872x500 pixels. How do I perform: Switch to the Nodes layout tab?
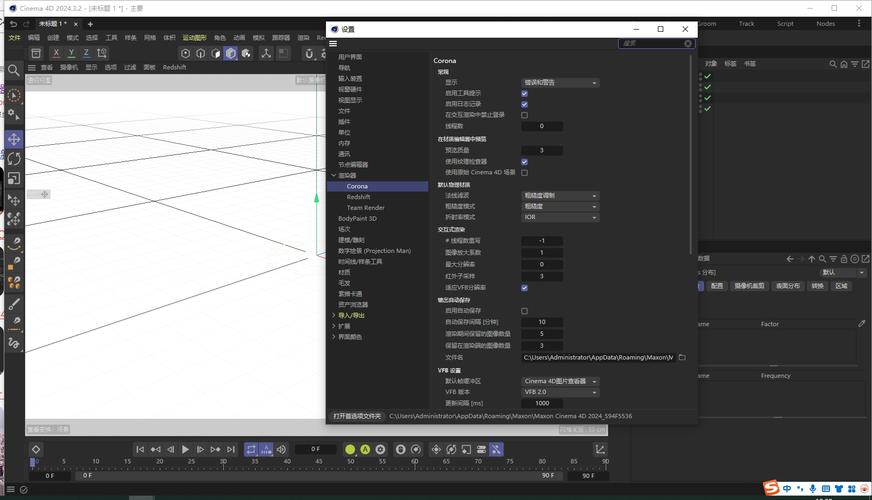[x=825, y=24]
